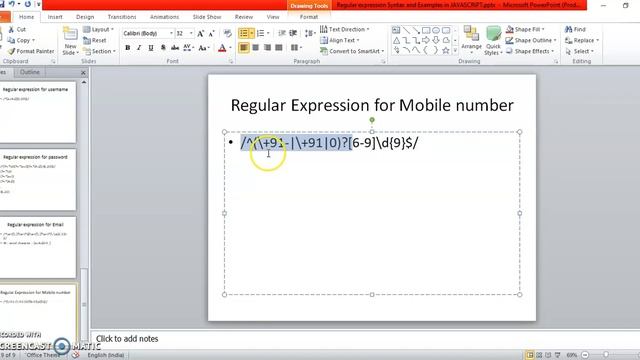Toggle text shadow
The image size is (640, 360).
tap(163, 48)
